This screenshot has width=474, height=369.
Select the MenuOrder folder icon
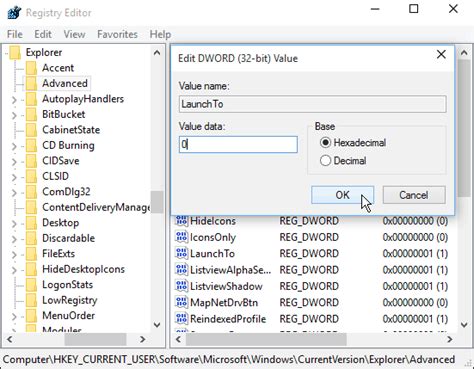31,316
